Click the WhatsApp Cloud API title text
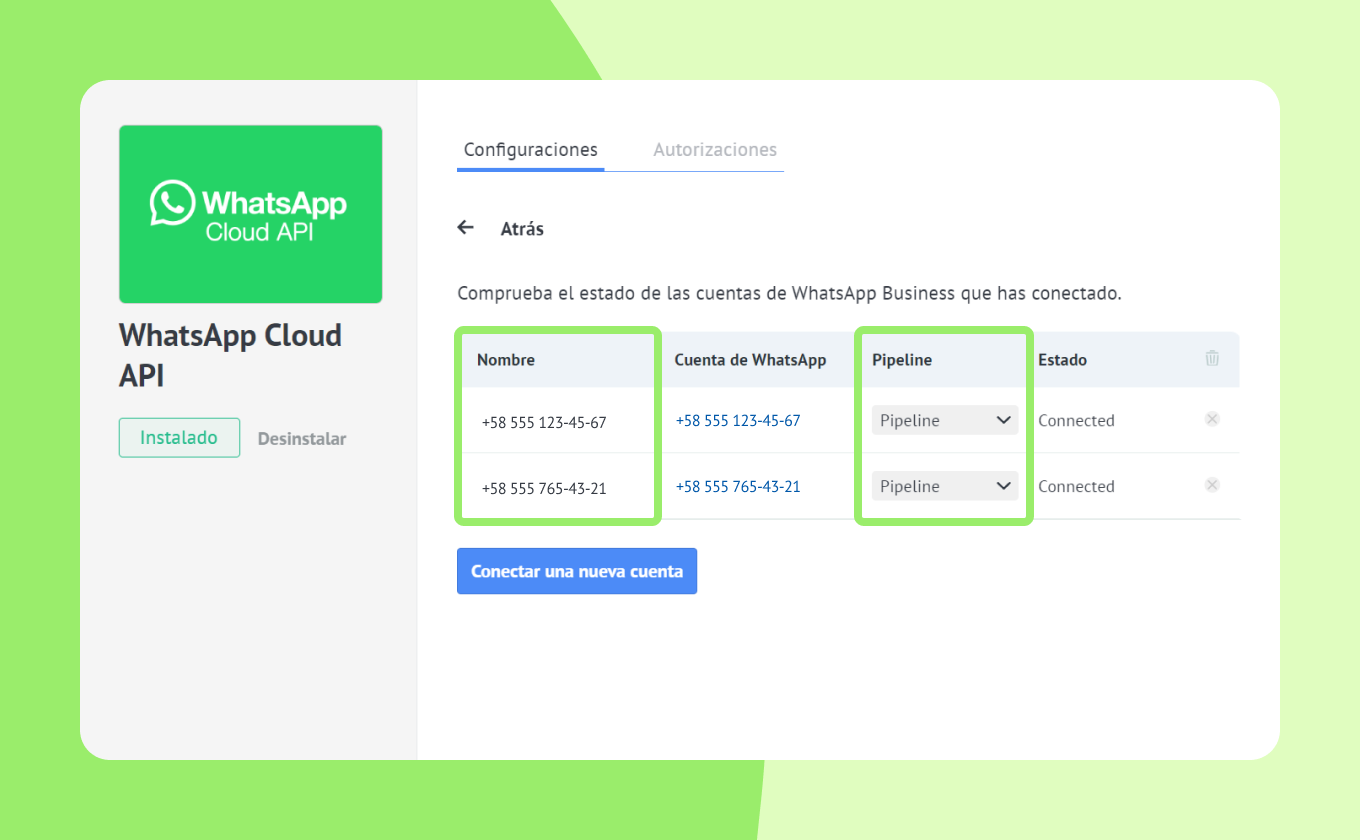This screenshot has height=840, width=1360. (230, 355)
